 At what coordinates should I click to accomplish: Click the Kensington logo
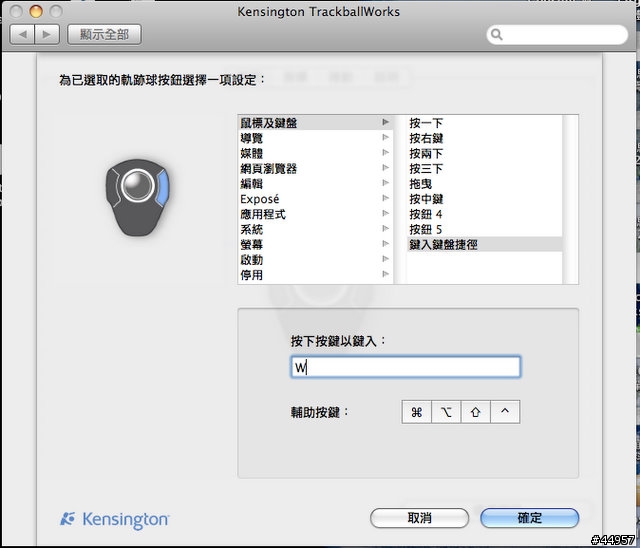click(x=115, y=519)
